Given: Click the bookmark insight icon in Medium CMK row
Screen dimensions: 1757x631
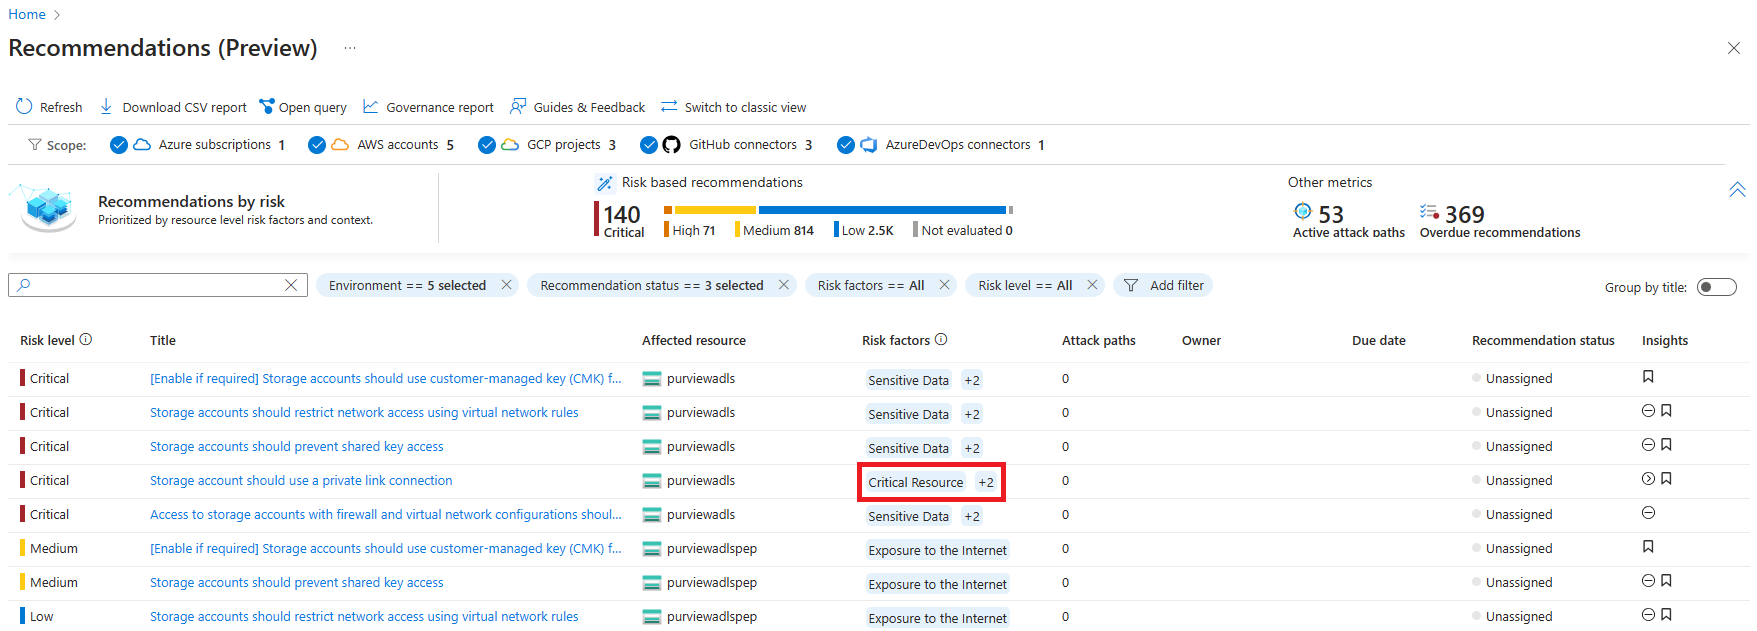Looking at the screenshot, I should point(1648,547).
